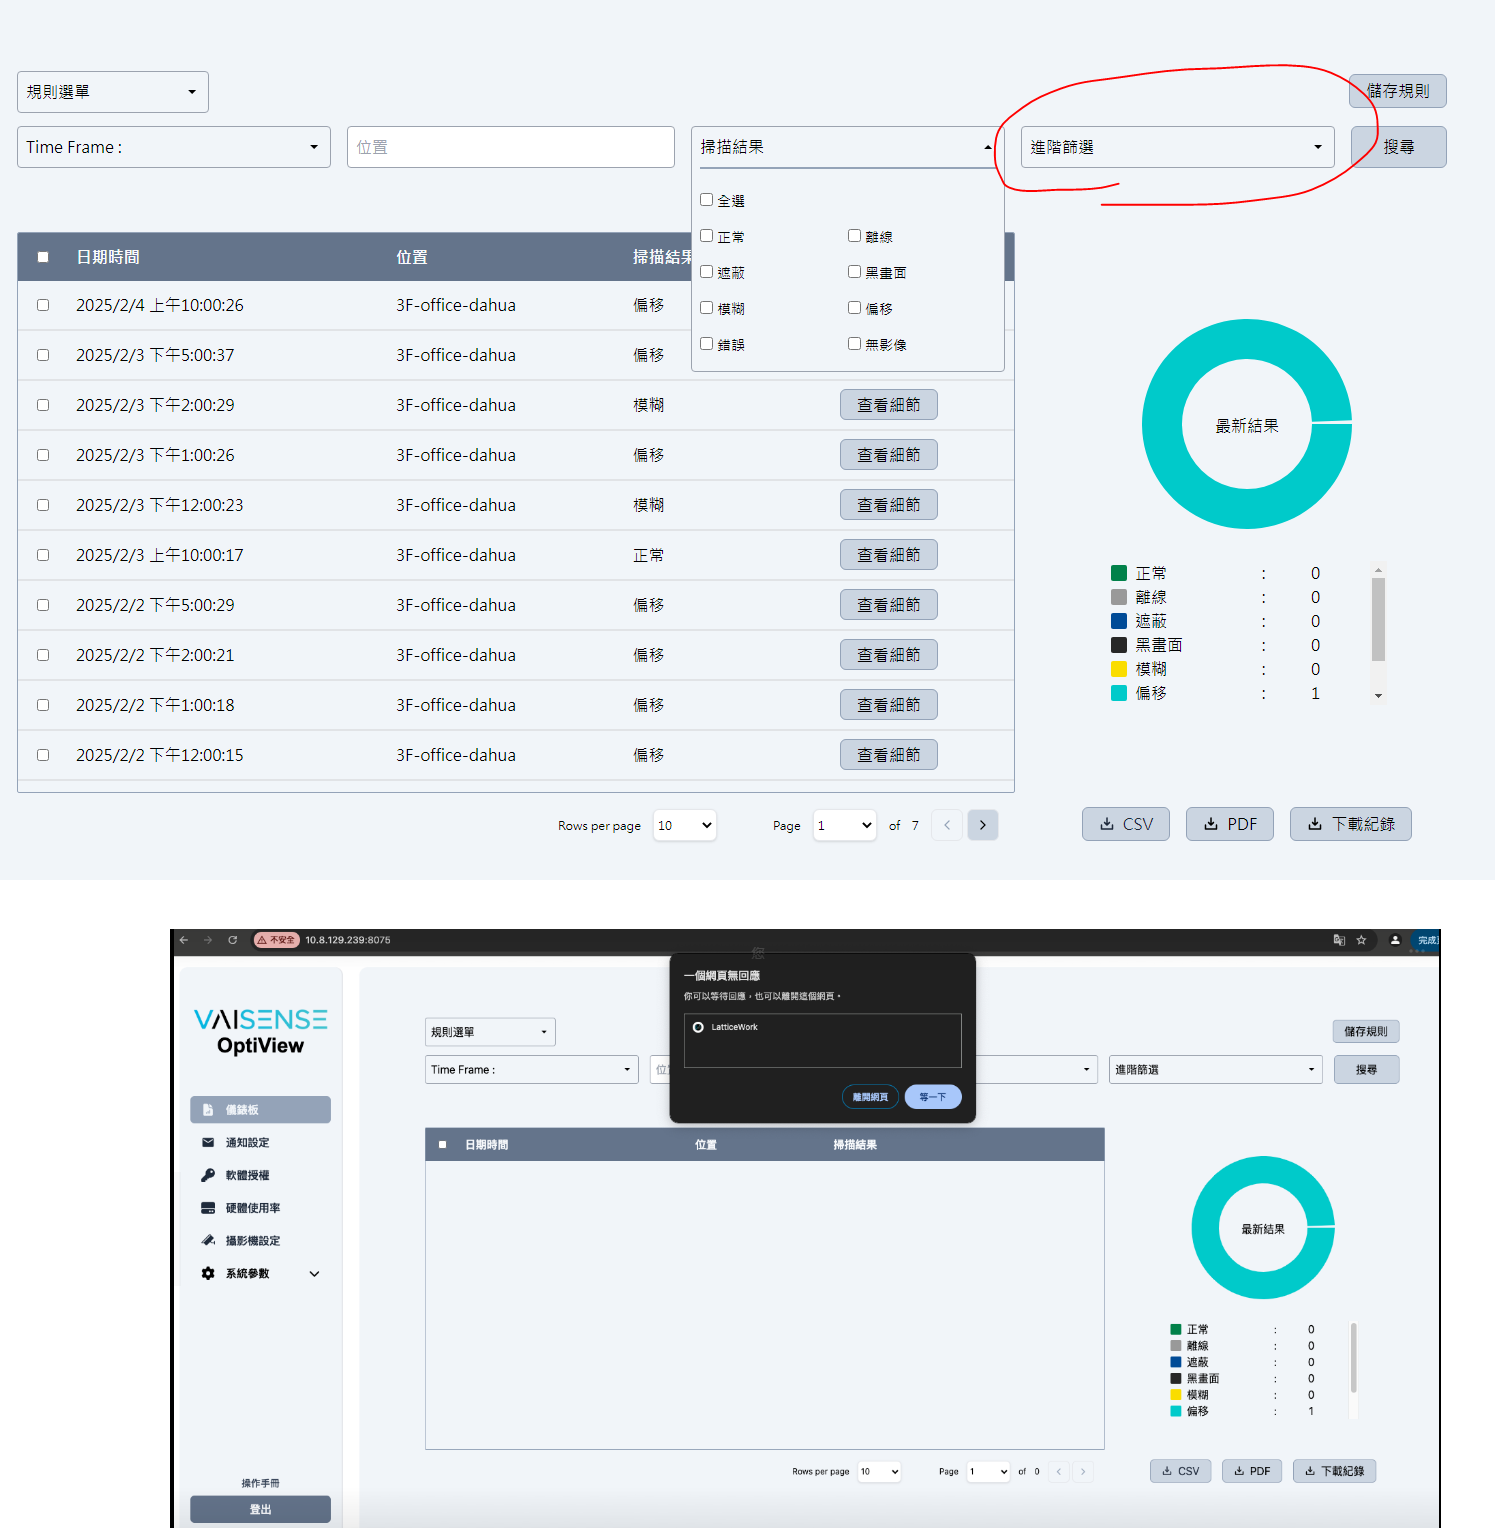Image resolution: width=1495 pixels, height=1538 pixels.
Task: Open the 通知設定 sidebar menu item
Action: pos(247,1142)
